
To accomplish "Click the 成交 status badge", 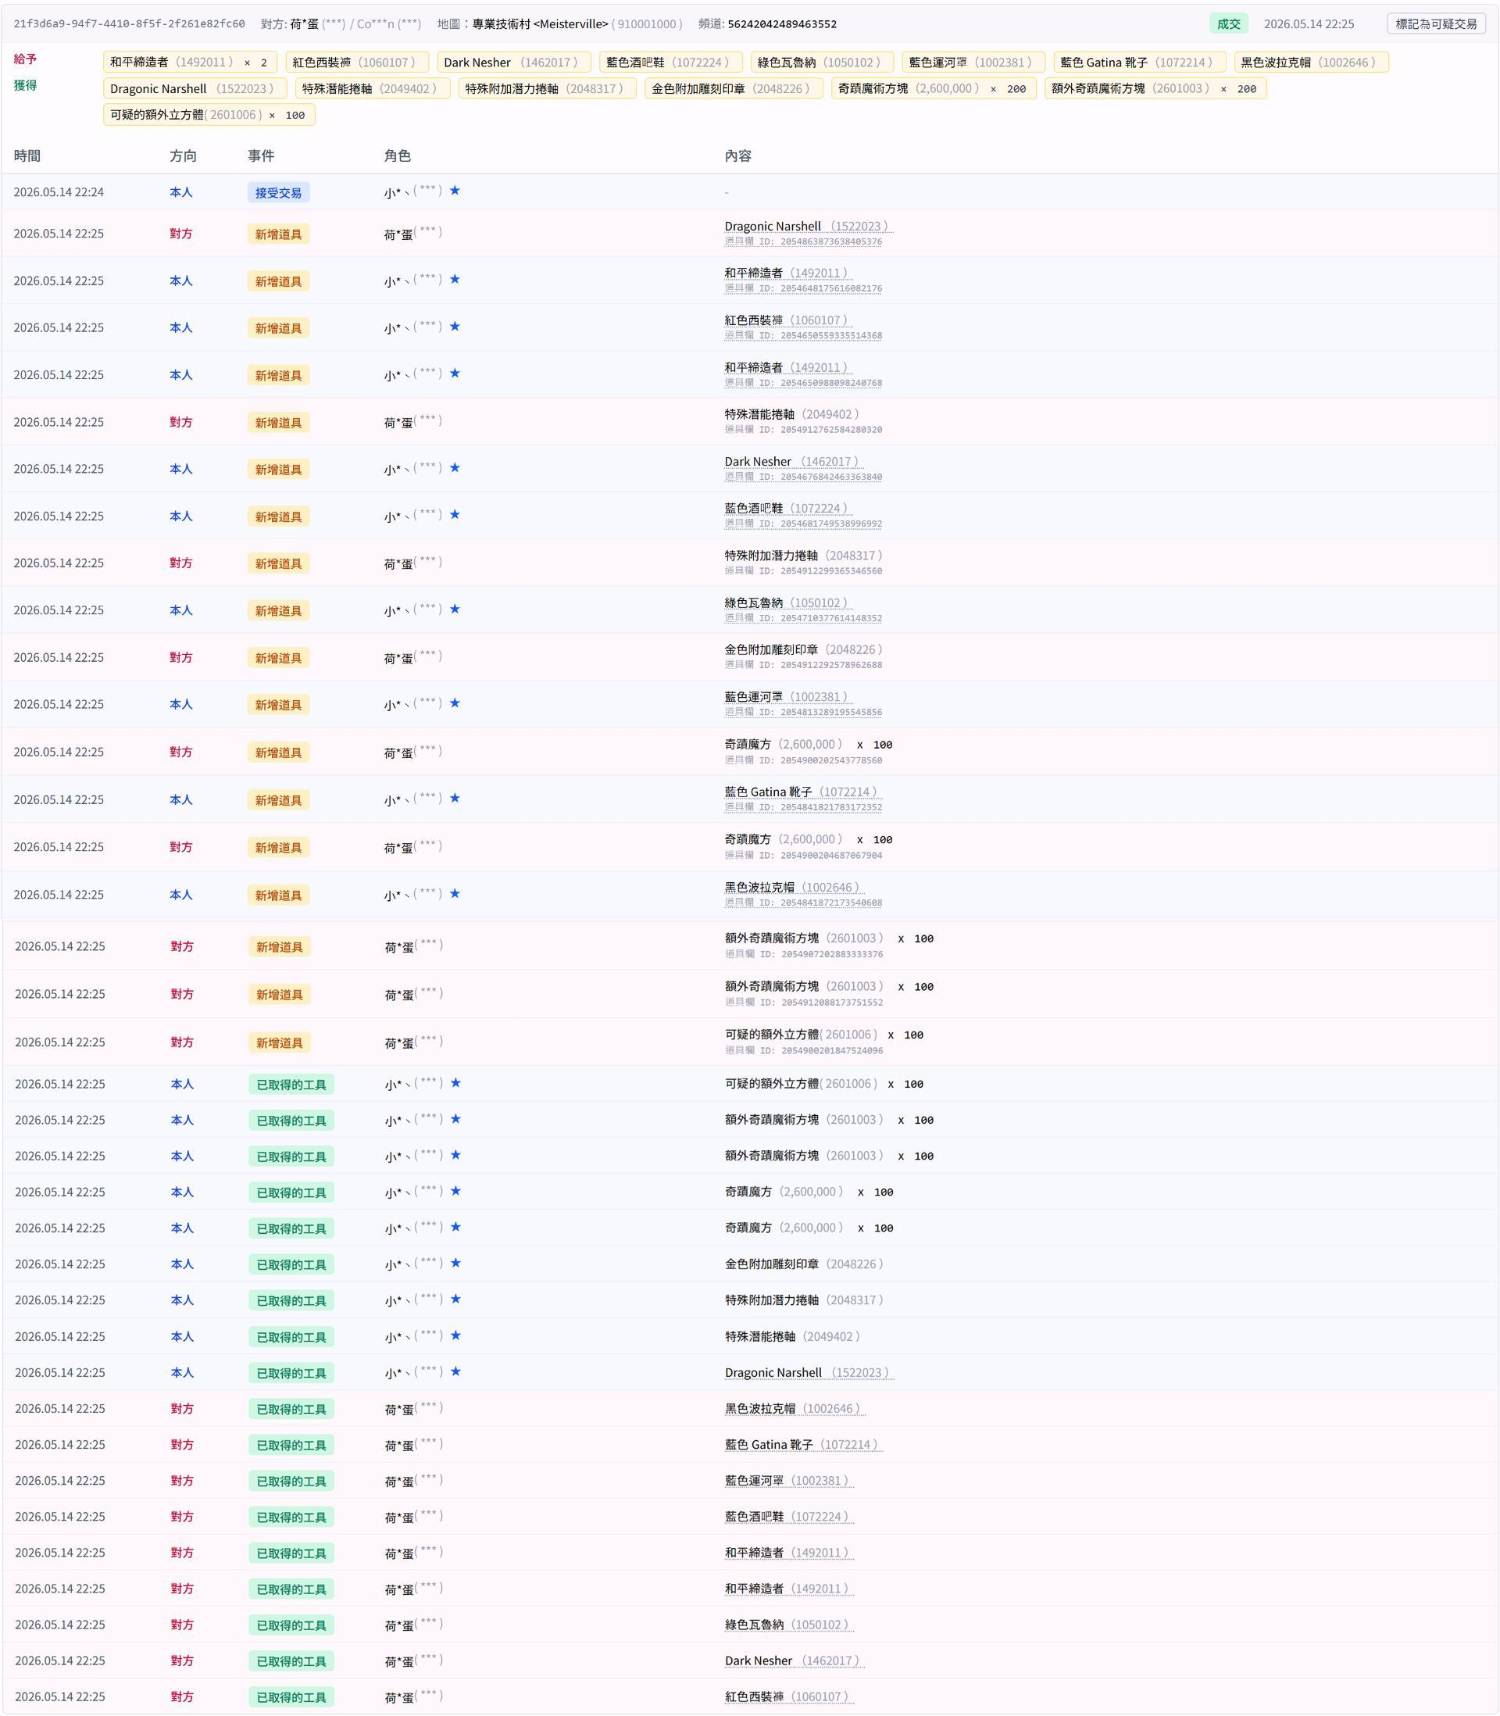I will pos(1228,24).
